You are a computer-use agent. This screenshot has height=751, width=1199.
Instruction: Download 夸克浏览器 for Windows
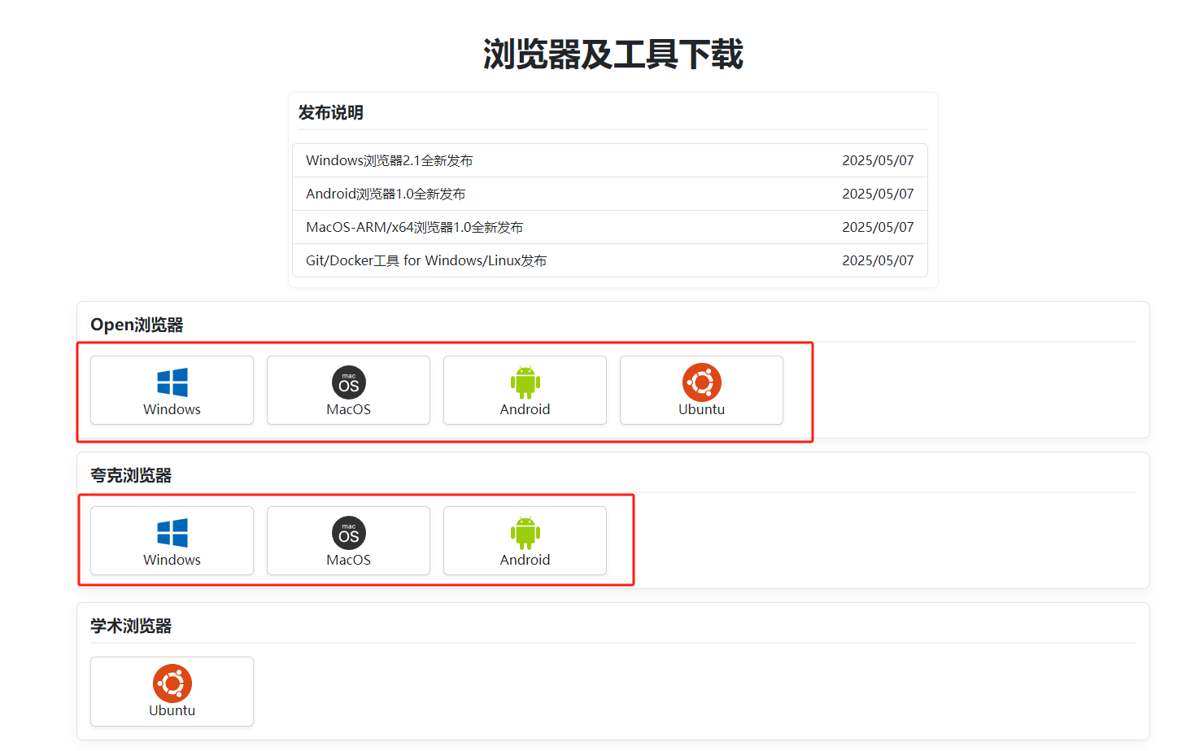pos(171,541)
